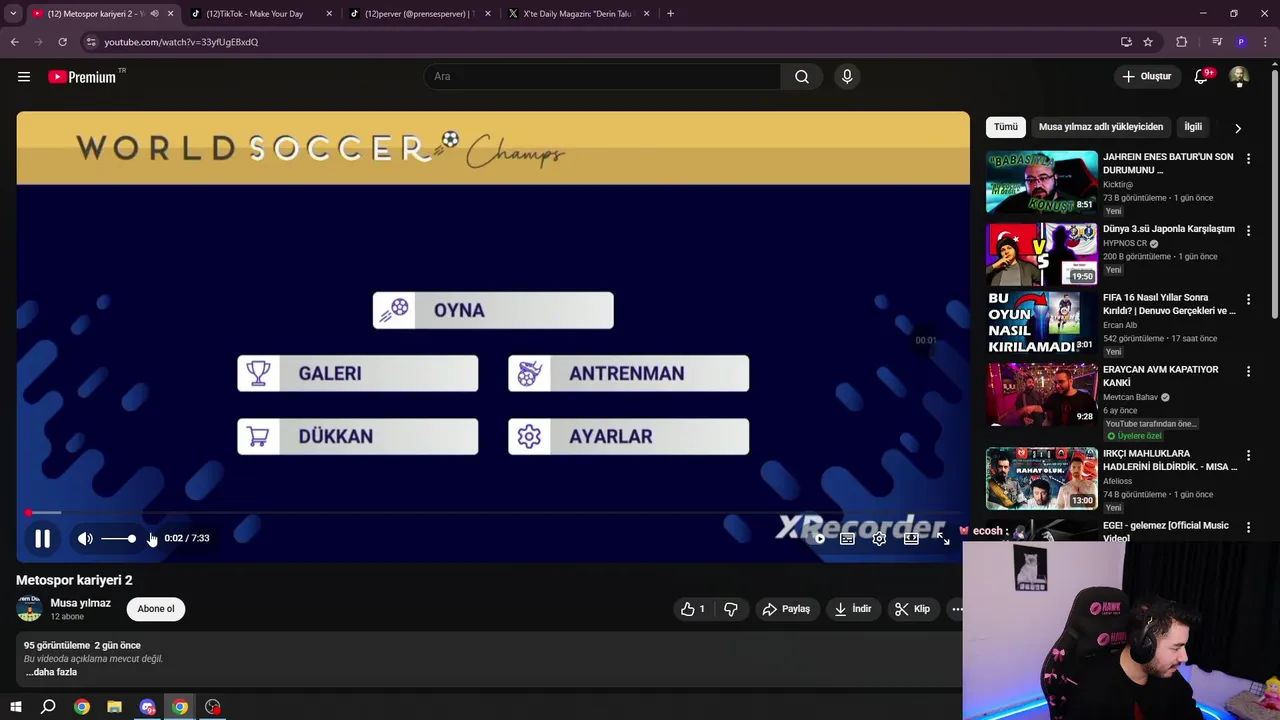The height and width of the screenshot is (720, 1280).
Task: Open a new browser tab with plus
Action: click(670, 14)
